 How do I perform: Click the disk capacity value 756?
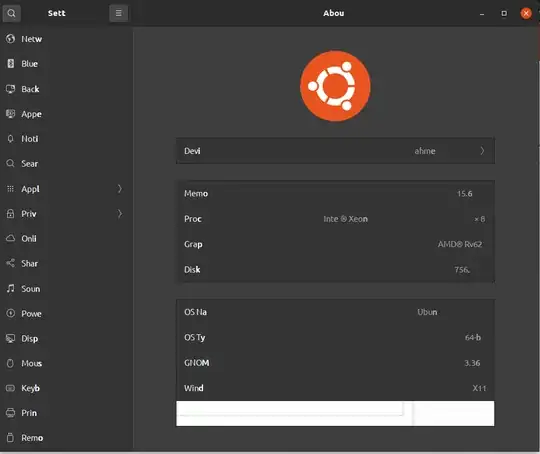pyautogui.click(x=462, y=269)
